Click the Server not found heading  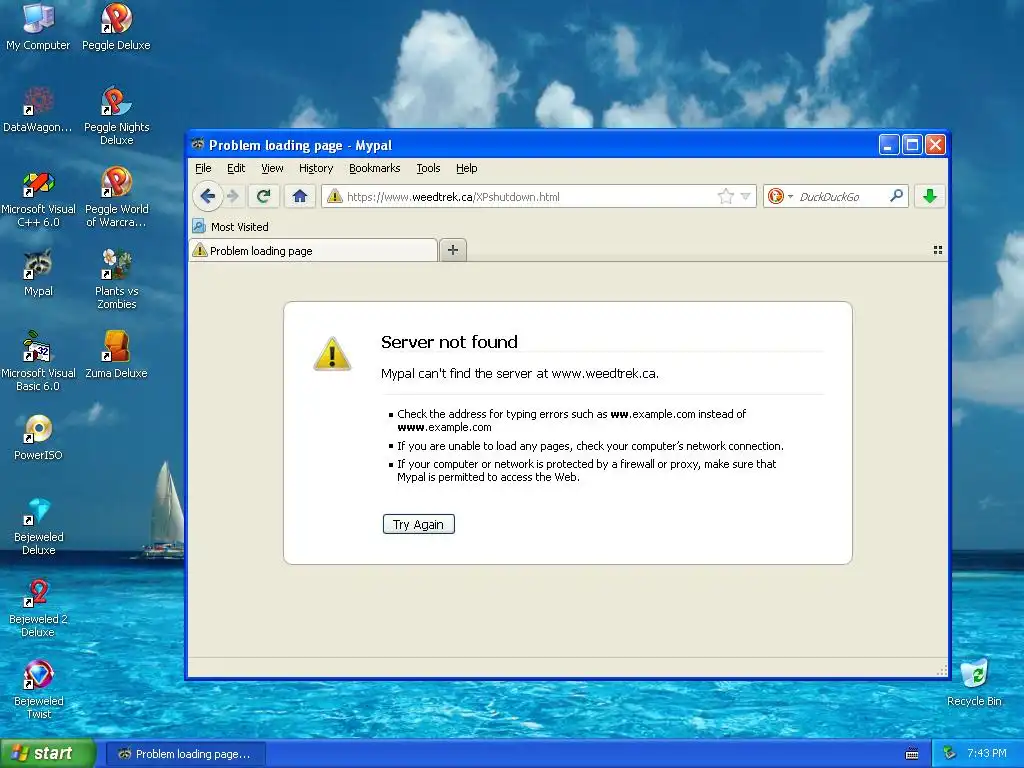point(449,342)
